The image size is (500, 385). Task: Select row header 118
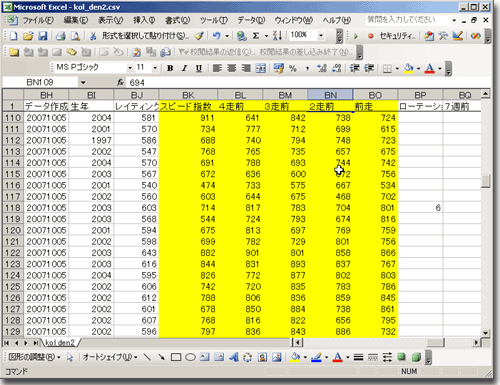[13, 208]
